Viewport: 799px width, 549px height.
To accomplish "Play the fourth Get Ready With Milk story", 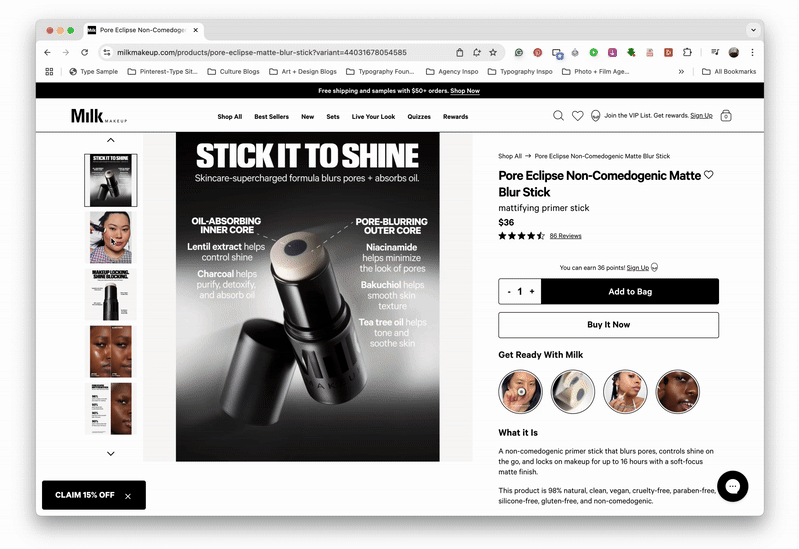I will point(677,391).
